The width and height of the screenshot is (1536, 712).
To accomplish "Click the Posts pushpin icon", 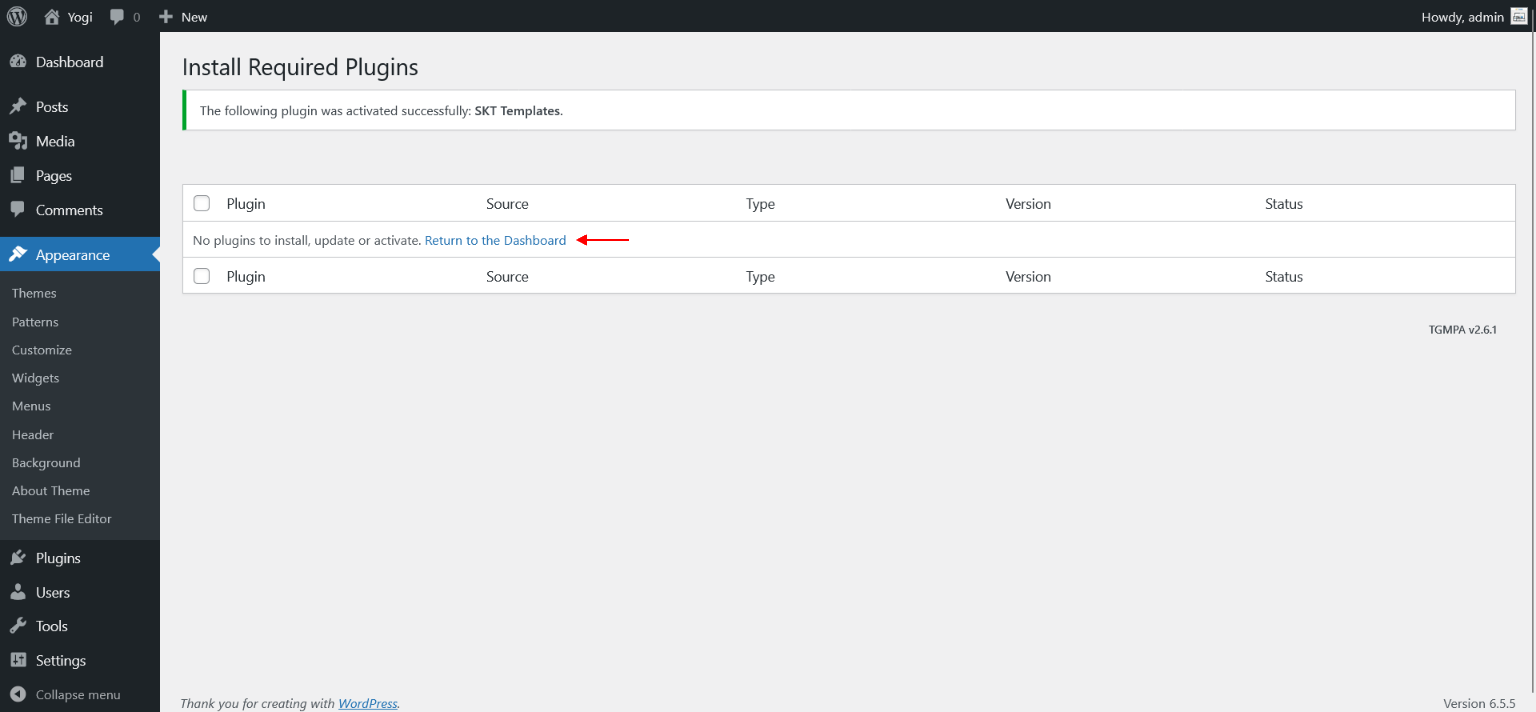I will [x=18, y=107].
